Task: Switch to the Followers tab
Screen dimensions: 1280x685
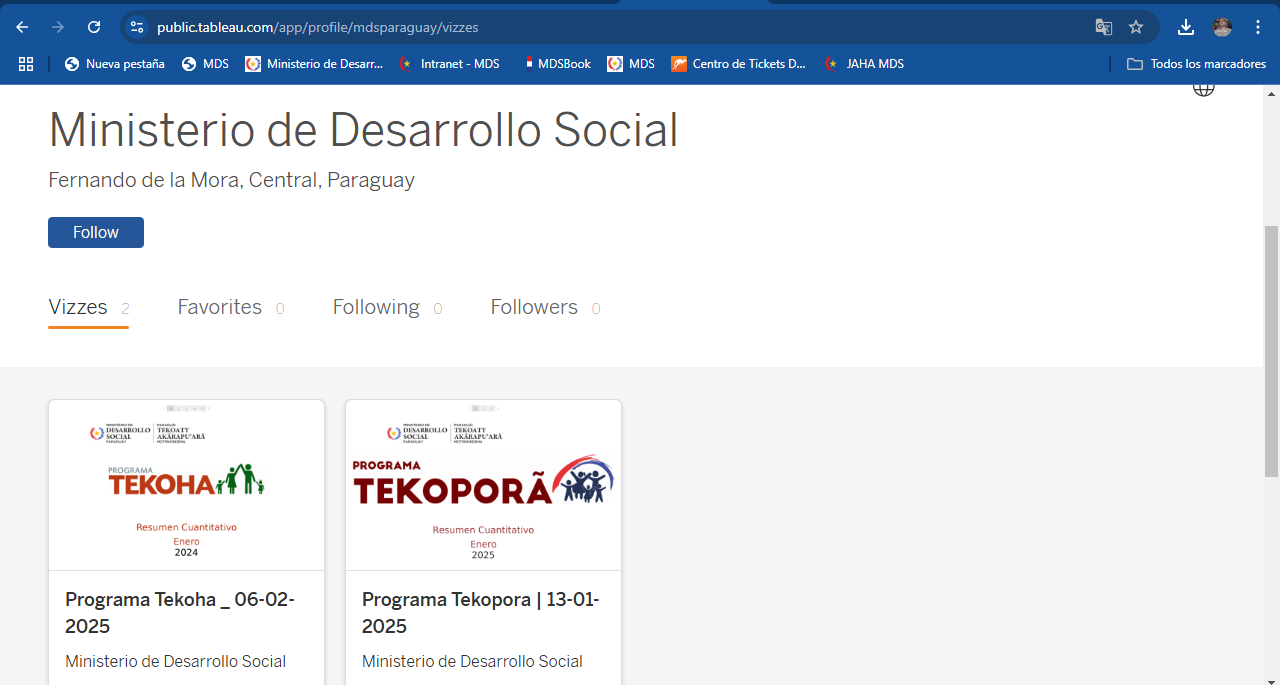Action: (545, 308)
